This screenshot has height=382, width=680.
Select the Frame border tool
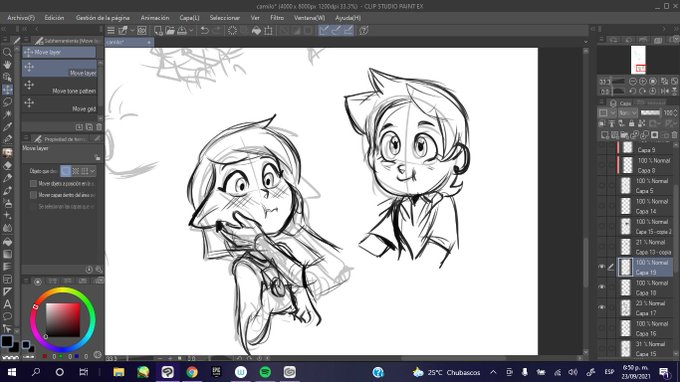pyautogui.click(x=7, y=279)
